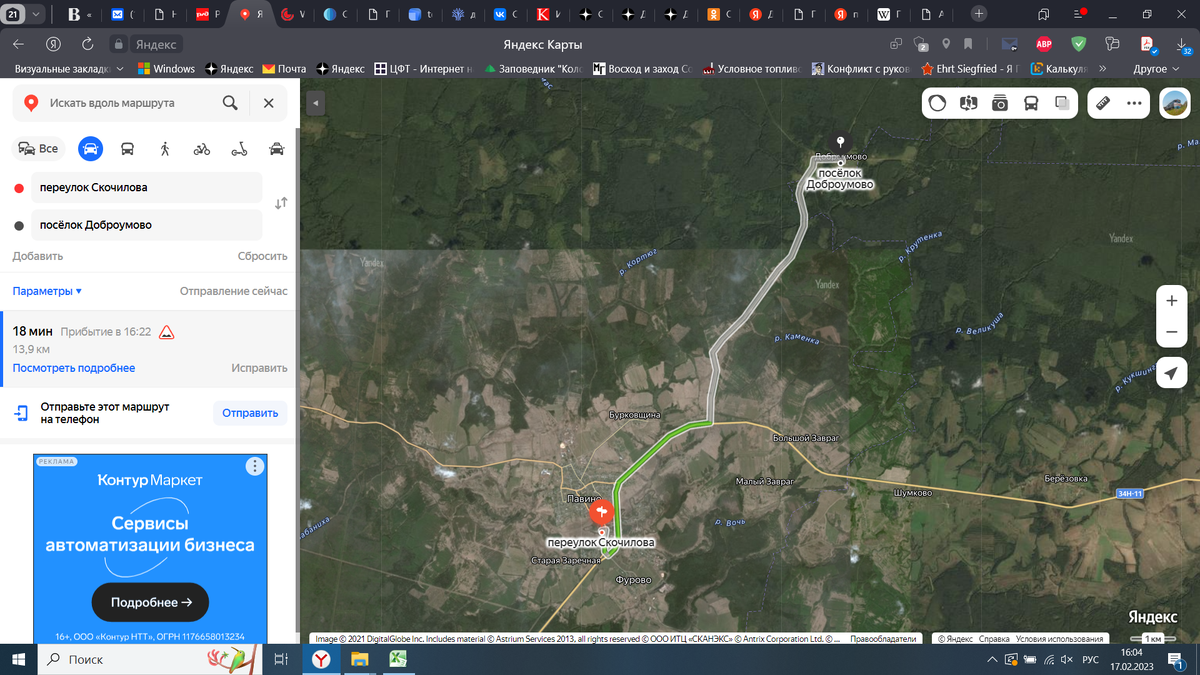Open the map tools three-dot menu
The image size is (1200, 675).
click(x=1134, y=103)
